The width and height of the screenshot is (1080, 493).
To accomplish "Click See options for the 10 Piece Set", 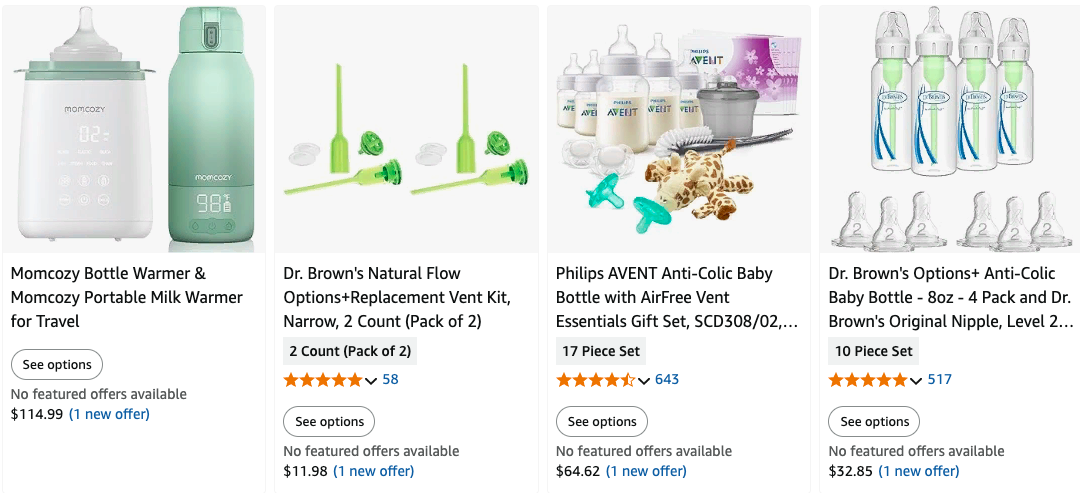I will [x=874, y=422].
